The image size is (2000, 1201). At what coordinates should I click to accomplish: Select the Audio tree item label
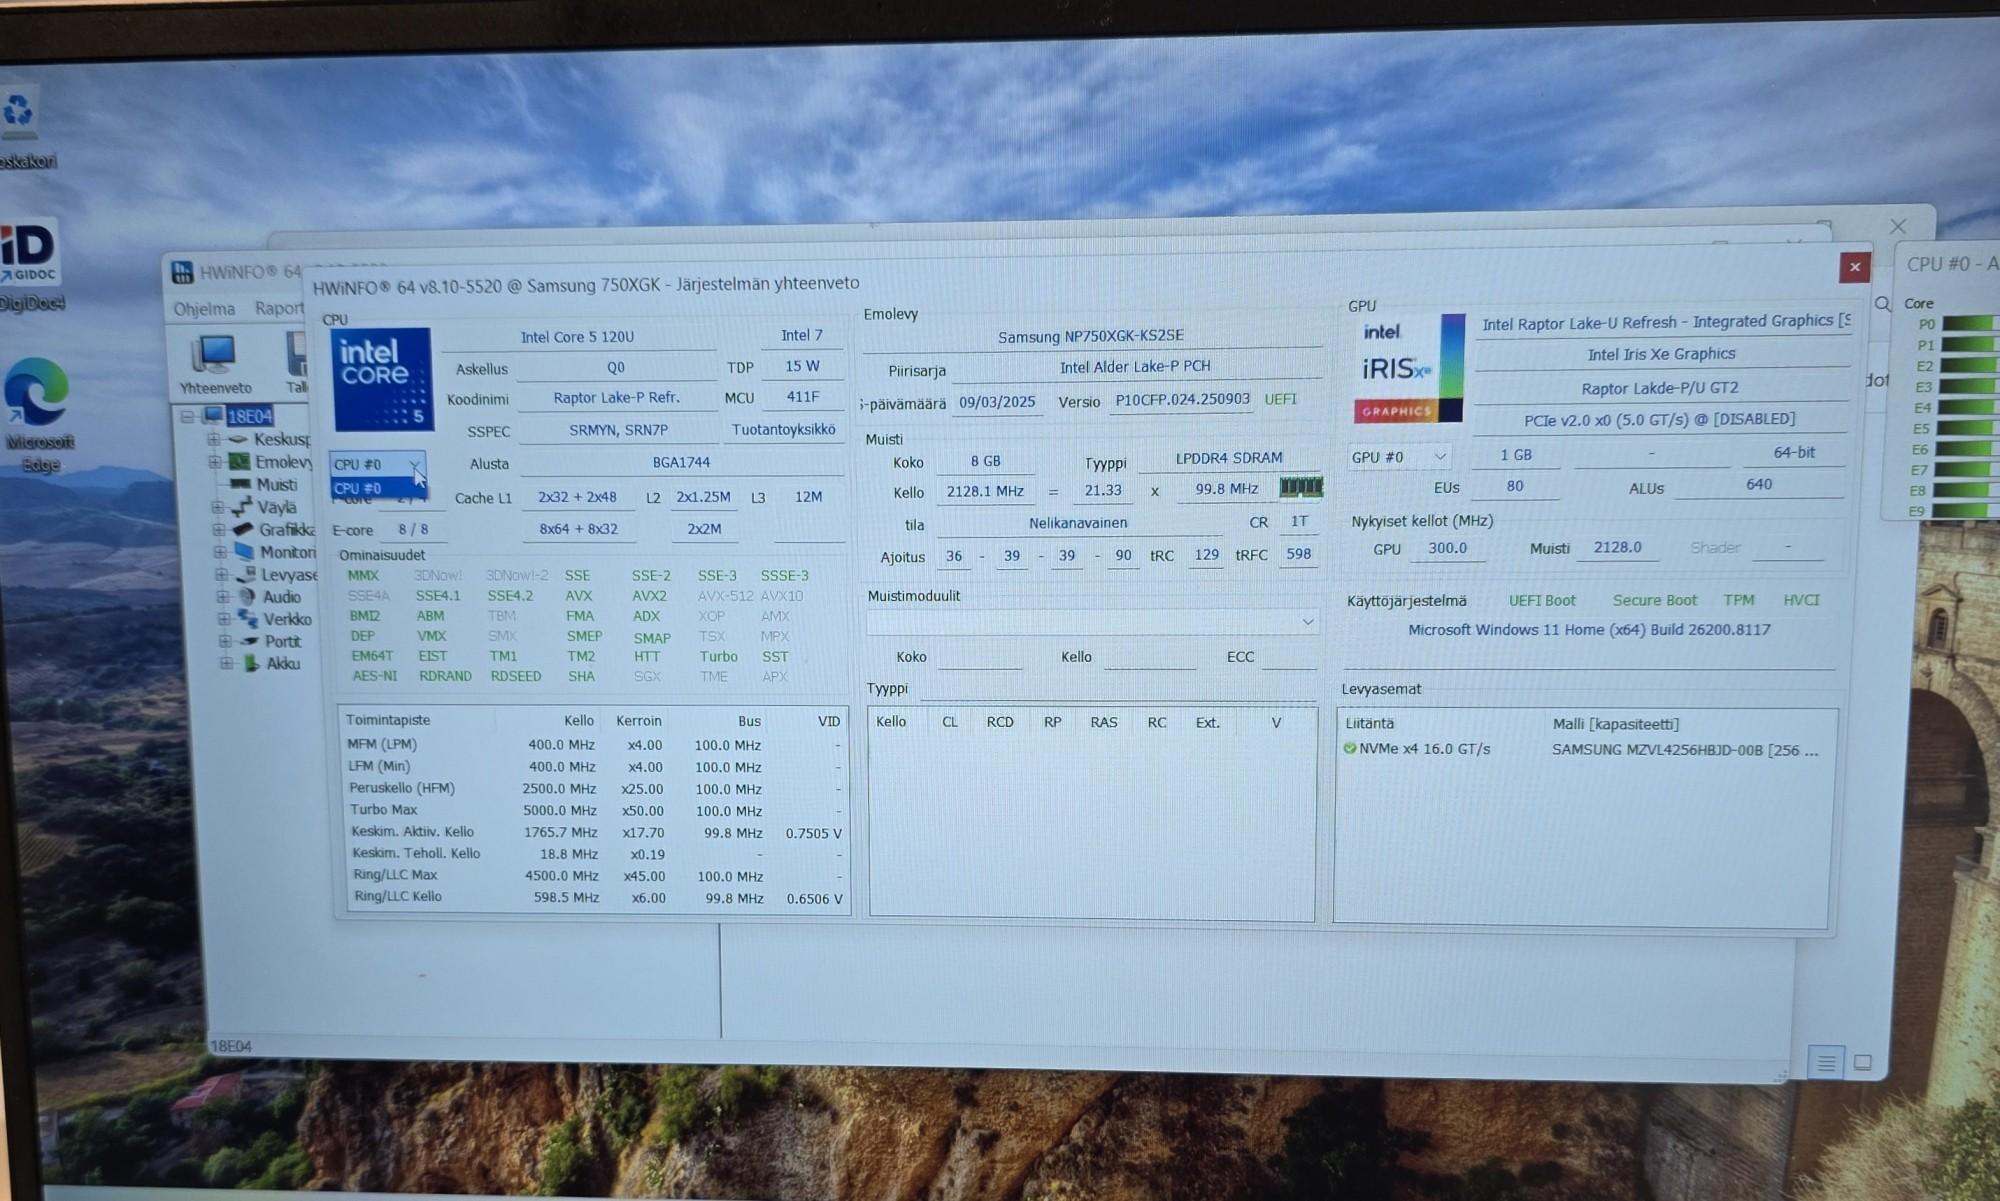281,597
